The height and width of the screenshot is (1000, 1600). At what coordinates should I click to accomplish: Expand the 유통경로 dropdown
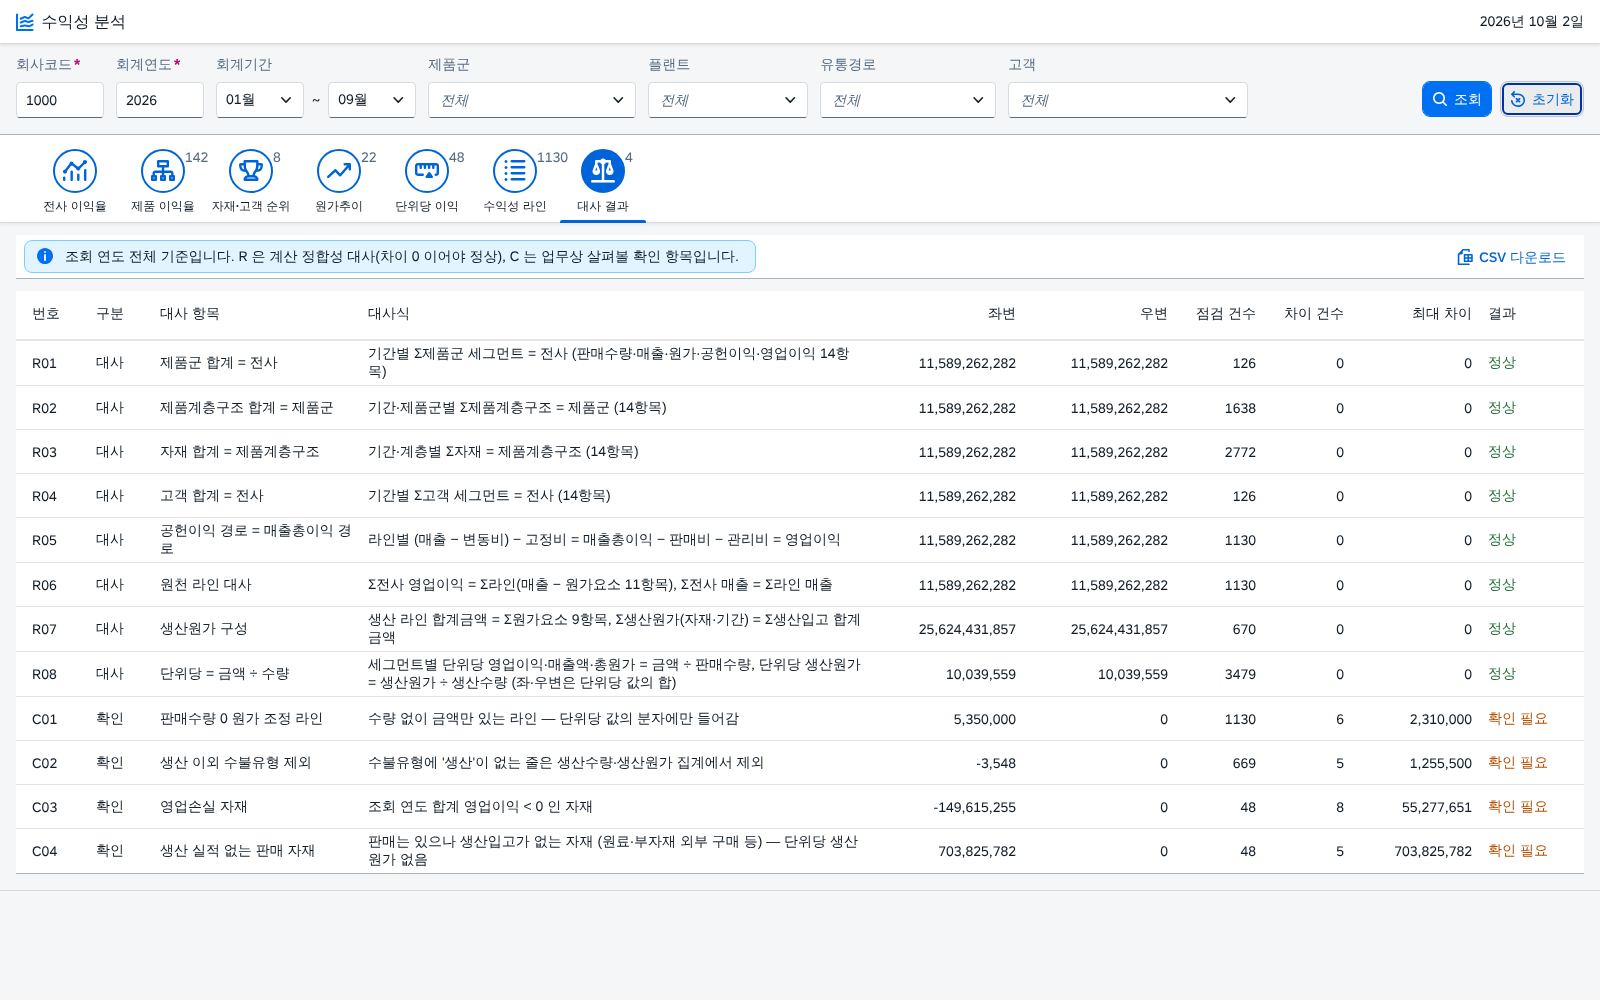(x=908, y=100)
